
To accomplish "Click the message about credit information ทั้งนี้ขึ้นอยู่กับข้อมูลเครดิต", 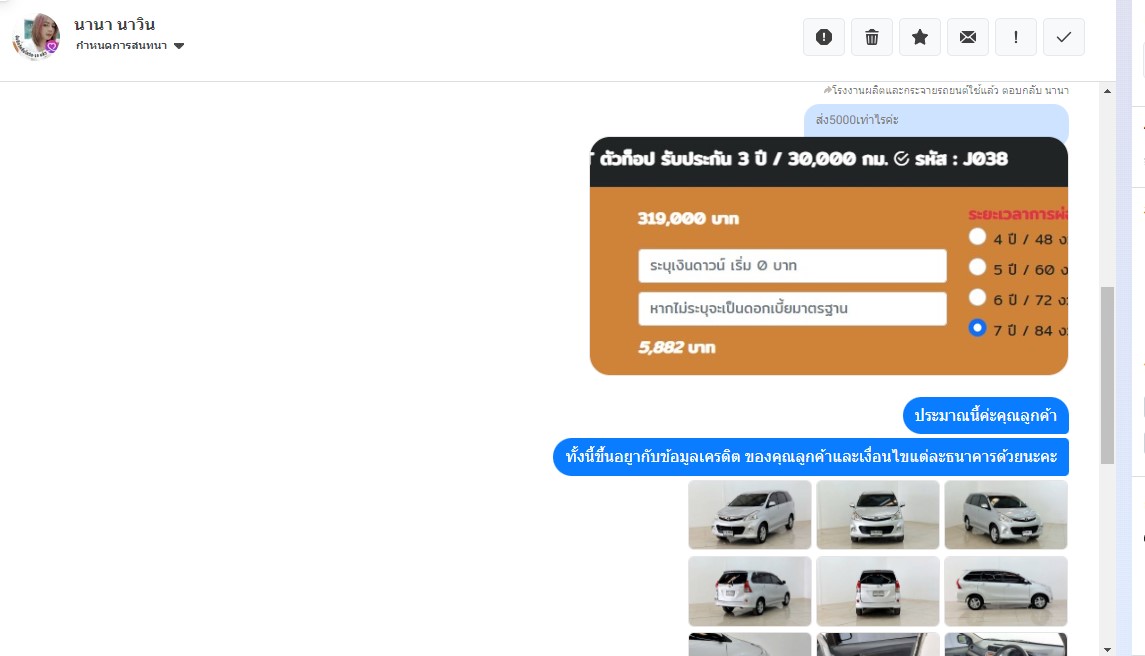I will (811, 457).
